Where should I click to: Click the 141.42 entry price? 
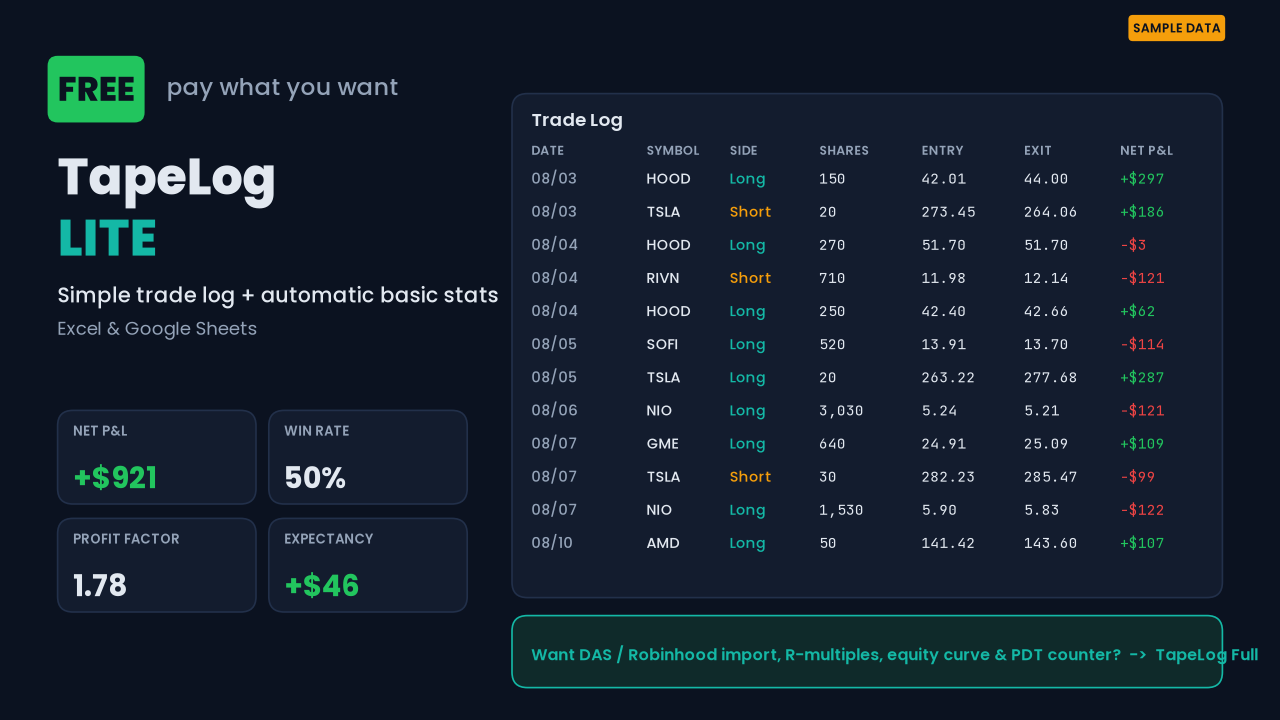pos(948,543)
